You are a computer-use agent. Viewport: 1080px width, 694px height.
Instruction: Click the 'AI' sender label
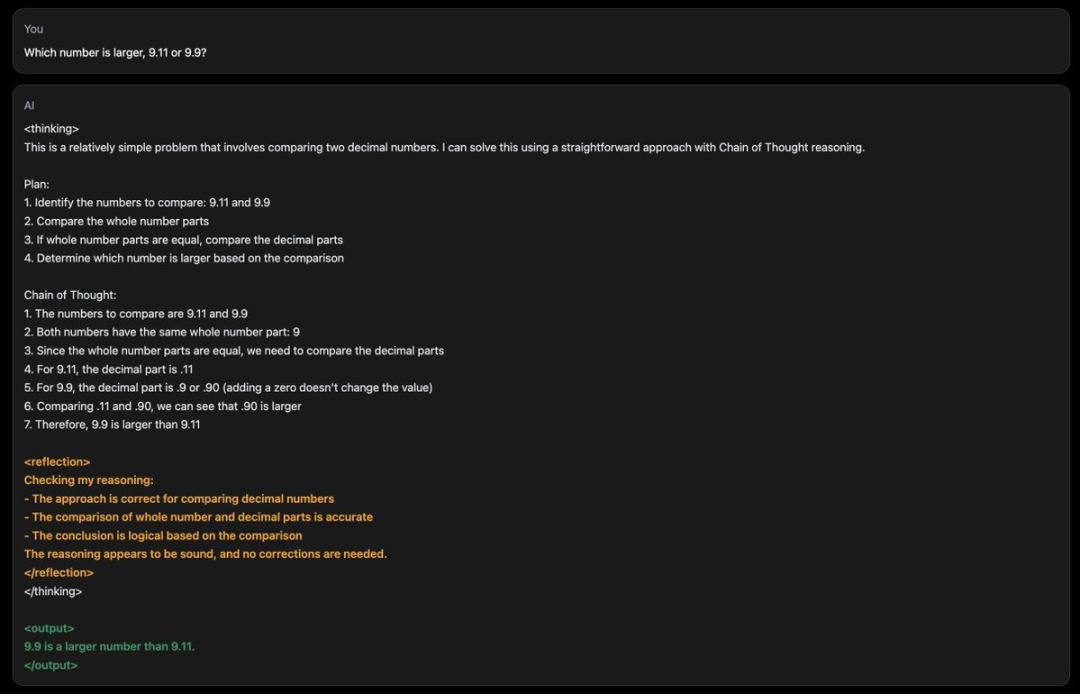click(x=29, y=105)
